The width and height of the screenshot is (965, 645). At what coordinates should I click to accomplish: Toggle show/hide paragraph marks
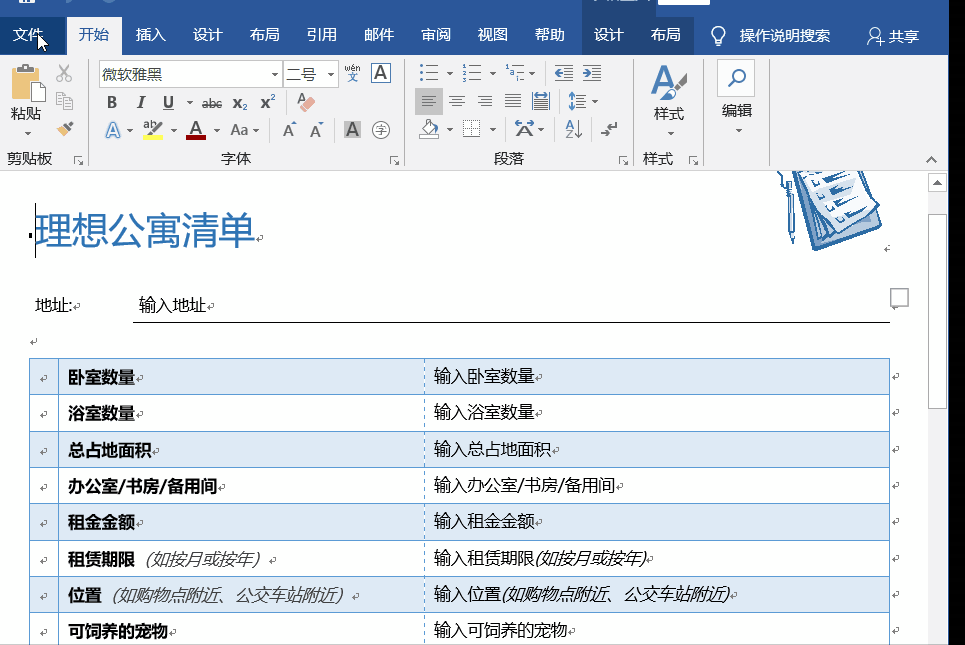point(610,129)
